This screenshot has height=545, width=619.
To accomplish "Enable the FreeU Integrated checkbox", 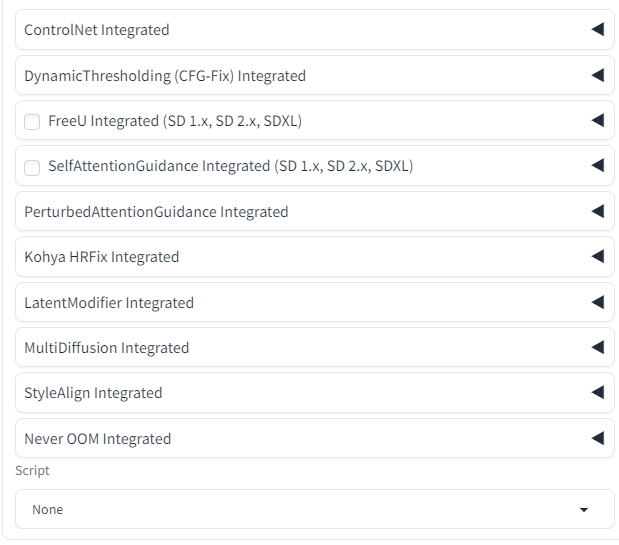I will (33, 122).
